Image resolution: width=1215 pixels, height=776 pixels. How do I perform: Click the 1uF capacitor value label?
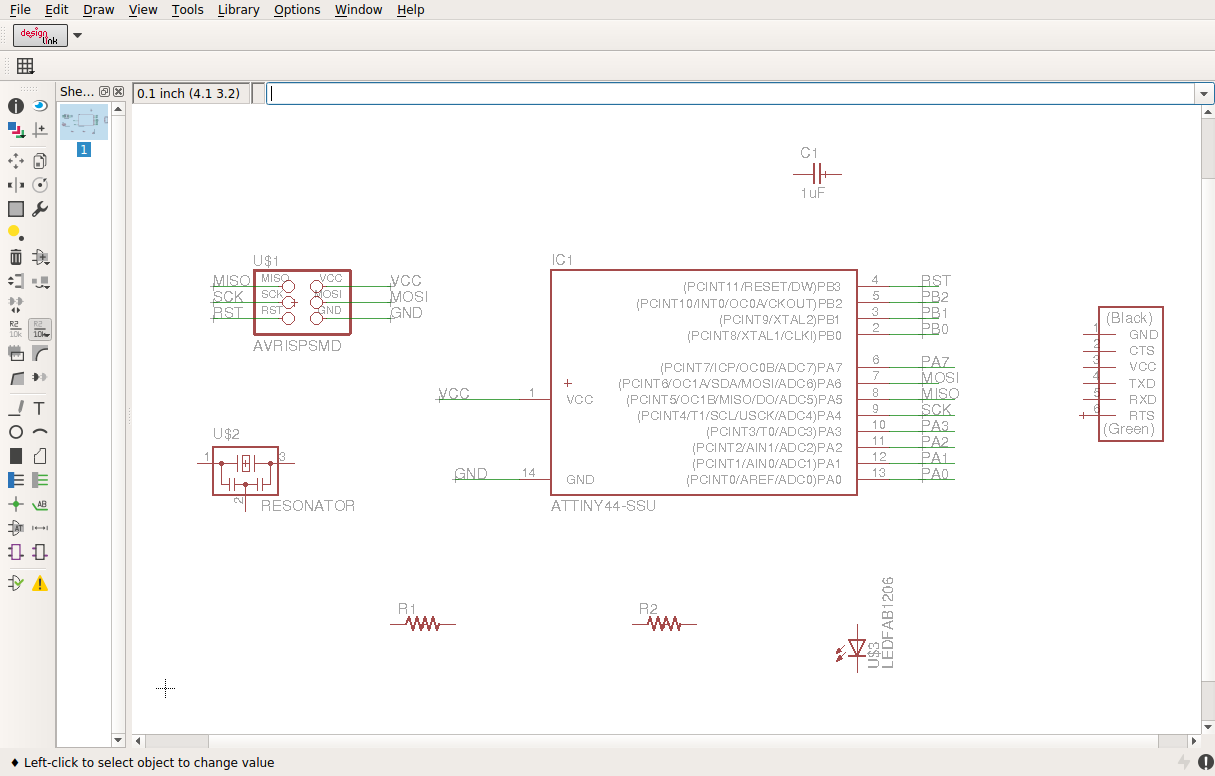tap(812, 192)
